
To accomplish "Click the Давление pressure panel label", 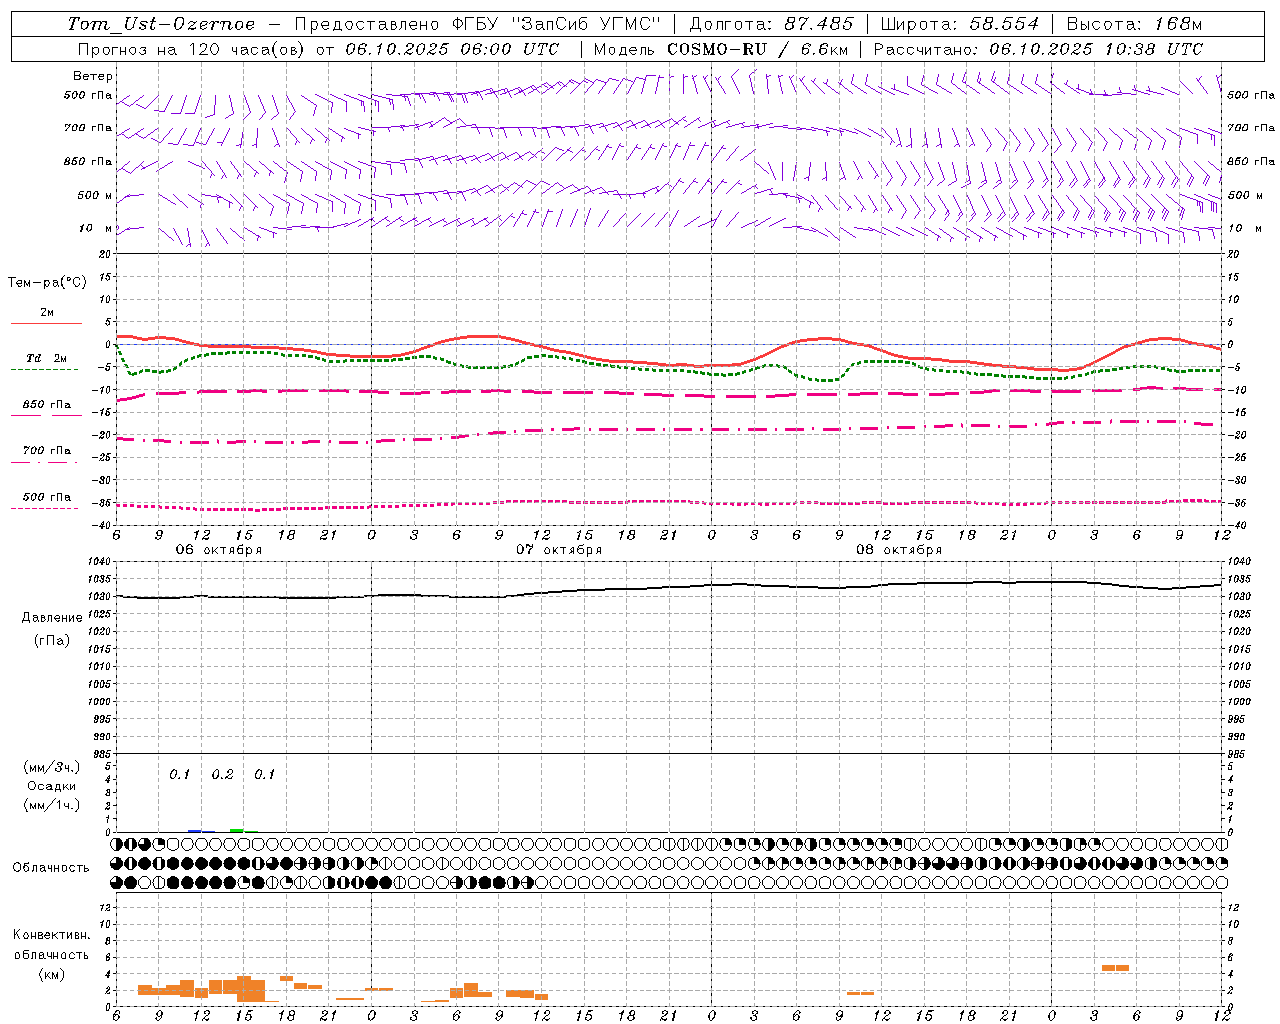I will pos(52,618).
